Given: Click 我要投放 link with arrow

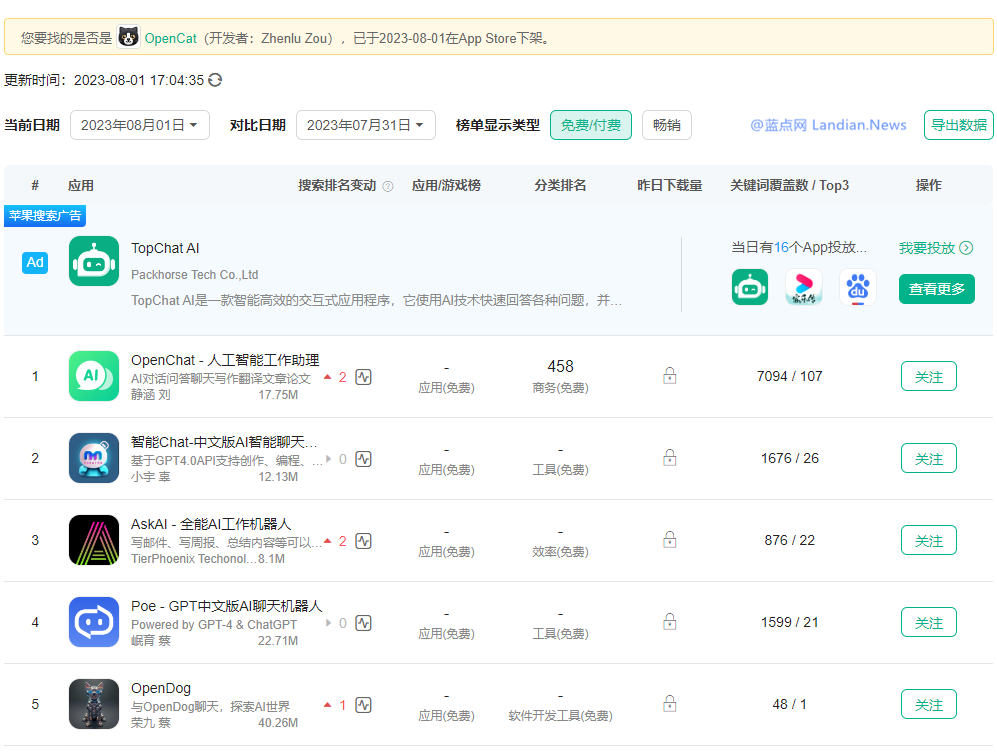Looking at the screenshot, I should 935,248.
